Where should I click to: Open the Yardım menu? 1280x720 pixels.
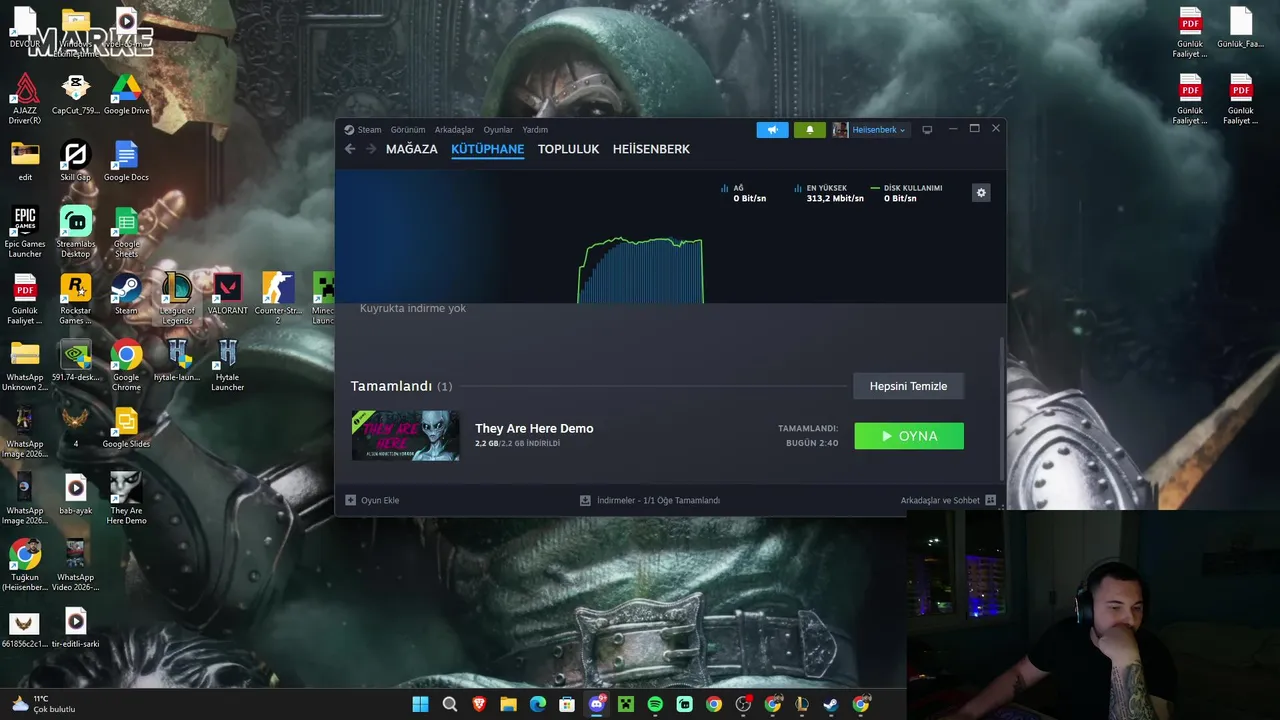pyautogui.click(x=535, y=130)
